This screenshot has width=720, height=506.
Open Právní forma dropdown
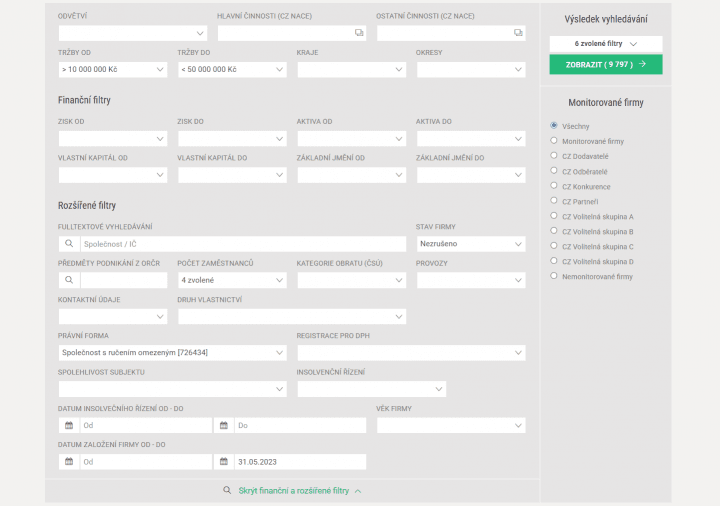pyautogui.click(x=173, y=353)
